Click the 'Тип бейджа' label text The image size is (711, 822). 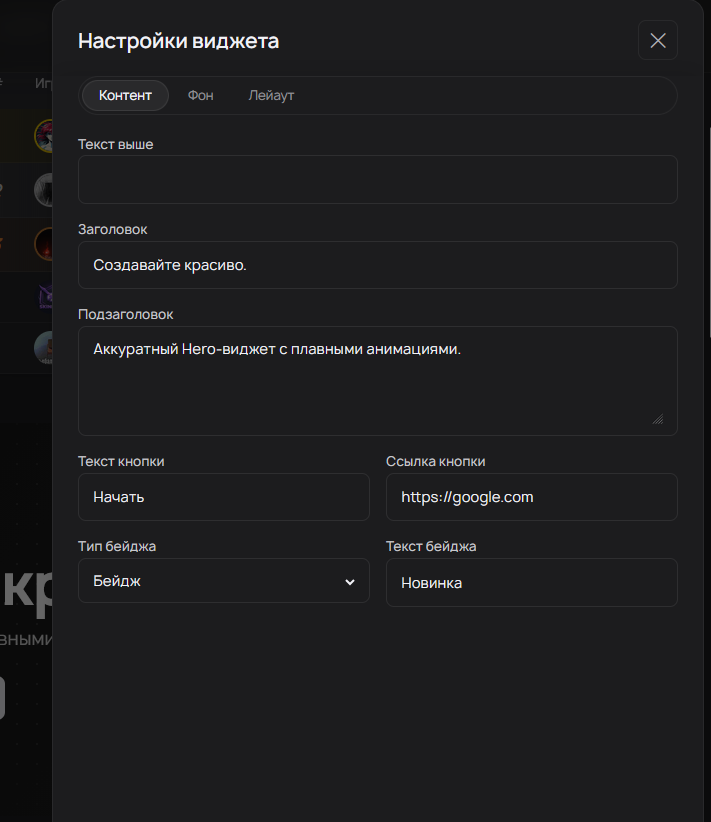[117, 546]
